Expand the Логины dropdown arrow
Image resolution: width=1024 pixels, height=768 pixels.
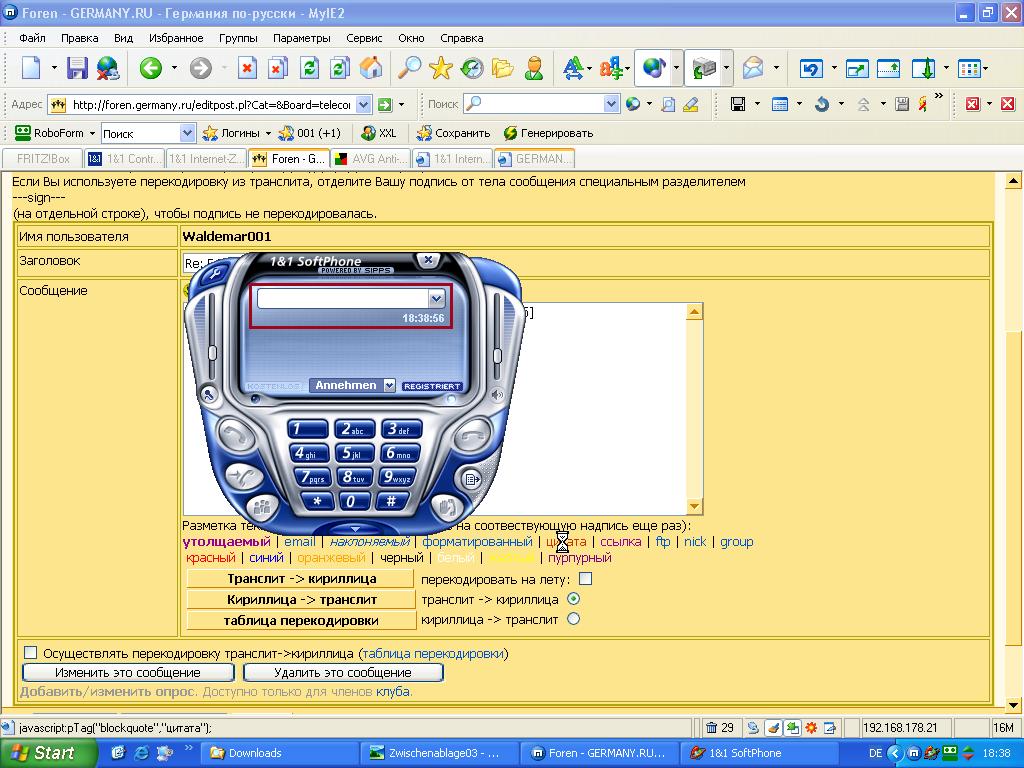[268, 133]
